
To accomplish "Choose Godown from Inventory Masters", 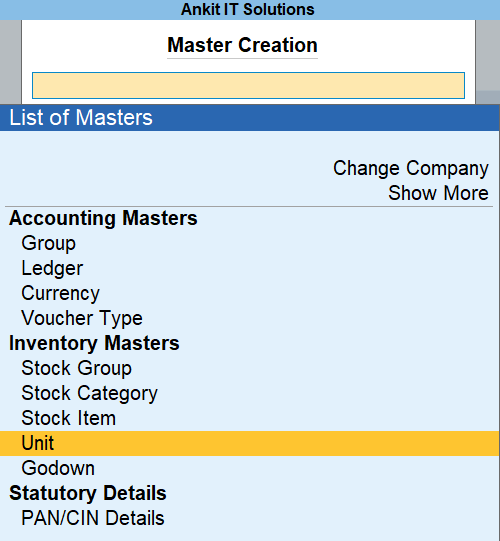I will click(58, 468).
